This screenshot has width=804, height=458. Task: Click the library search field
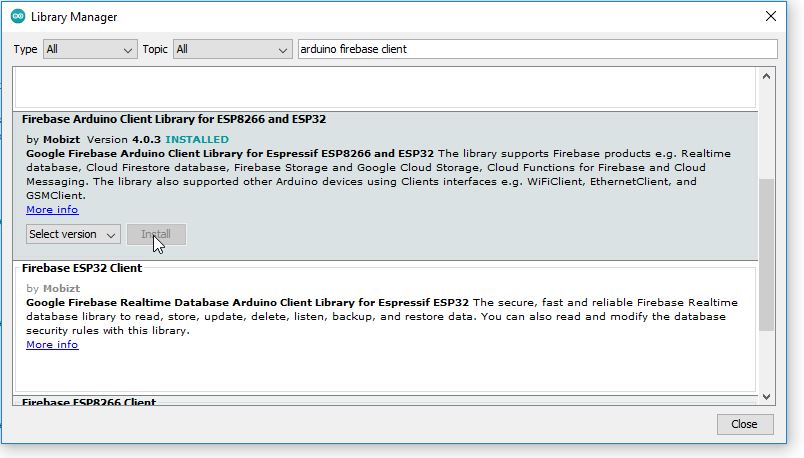(x=537, y=49)
